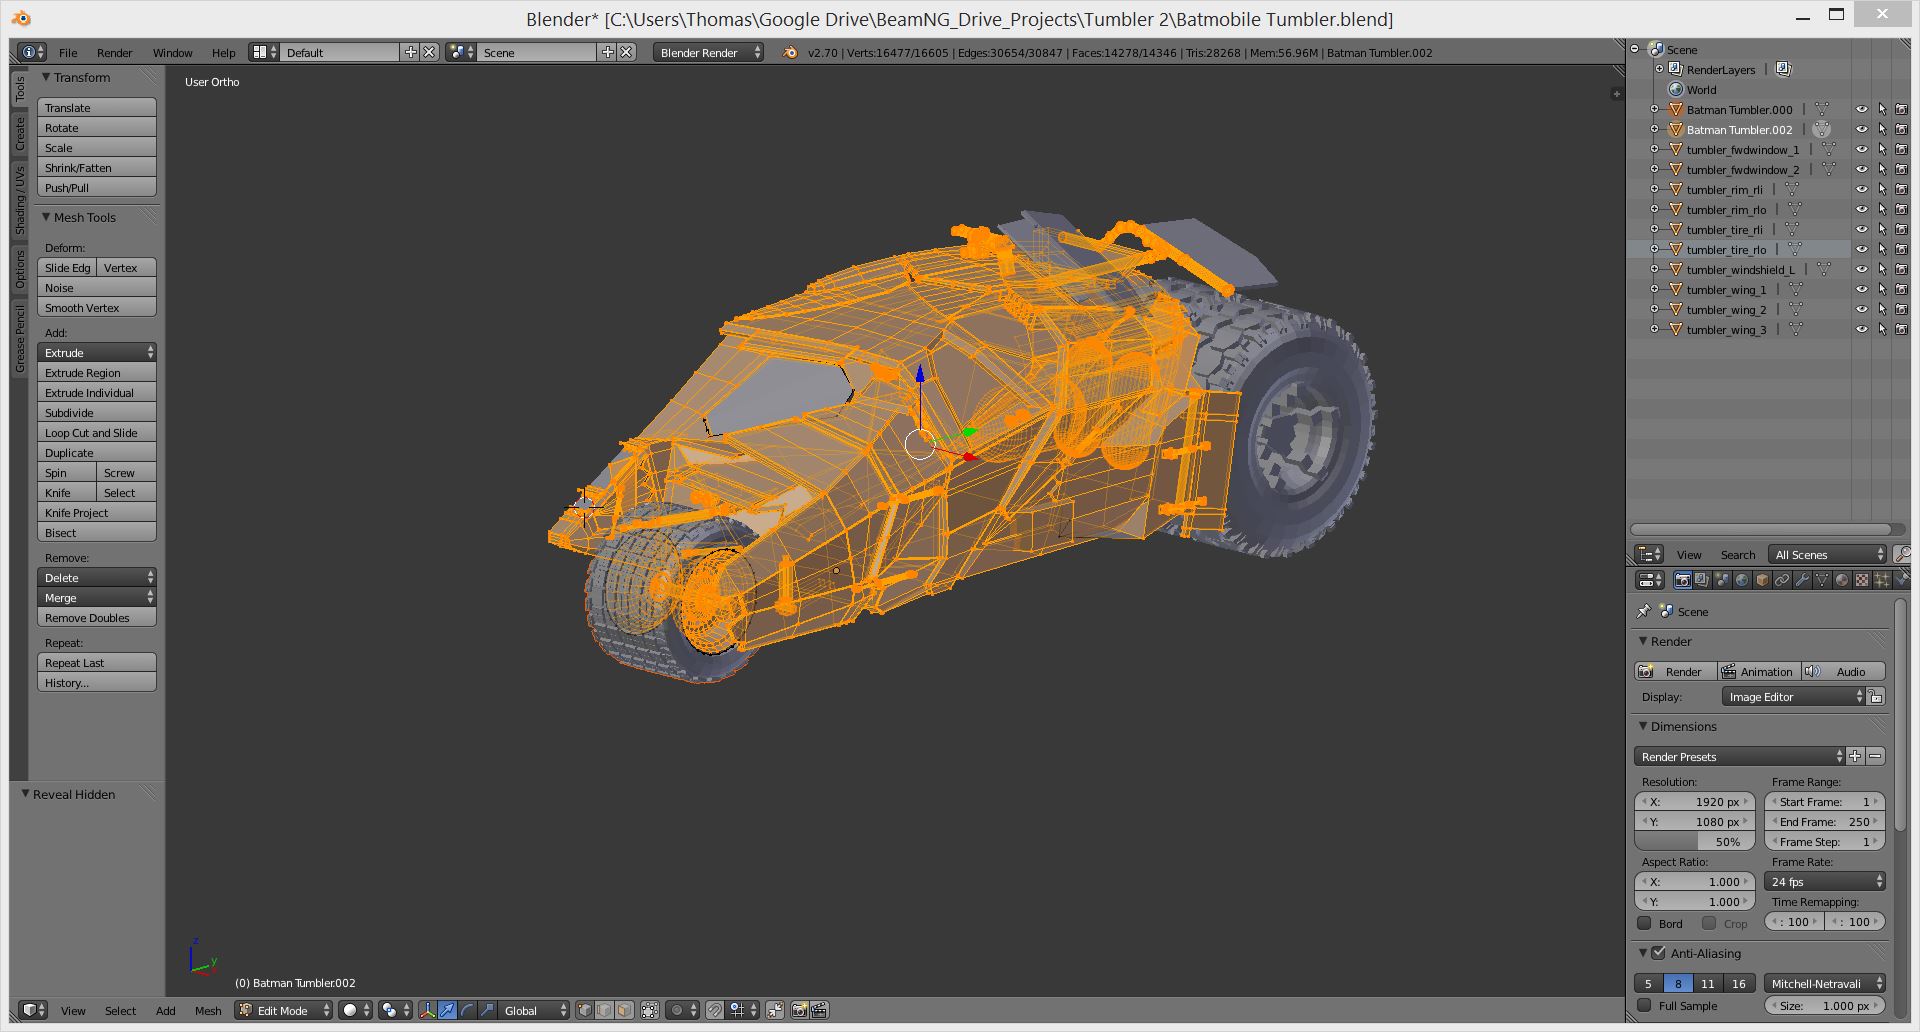Viewport: 1920px width, 1032px height.
Task: Uncheck the Anti-Aliasing checkbox
Action: click(1659, 953)
